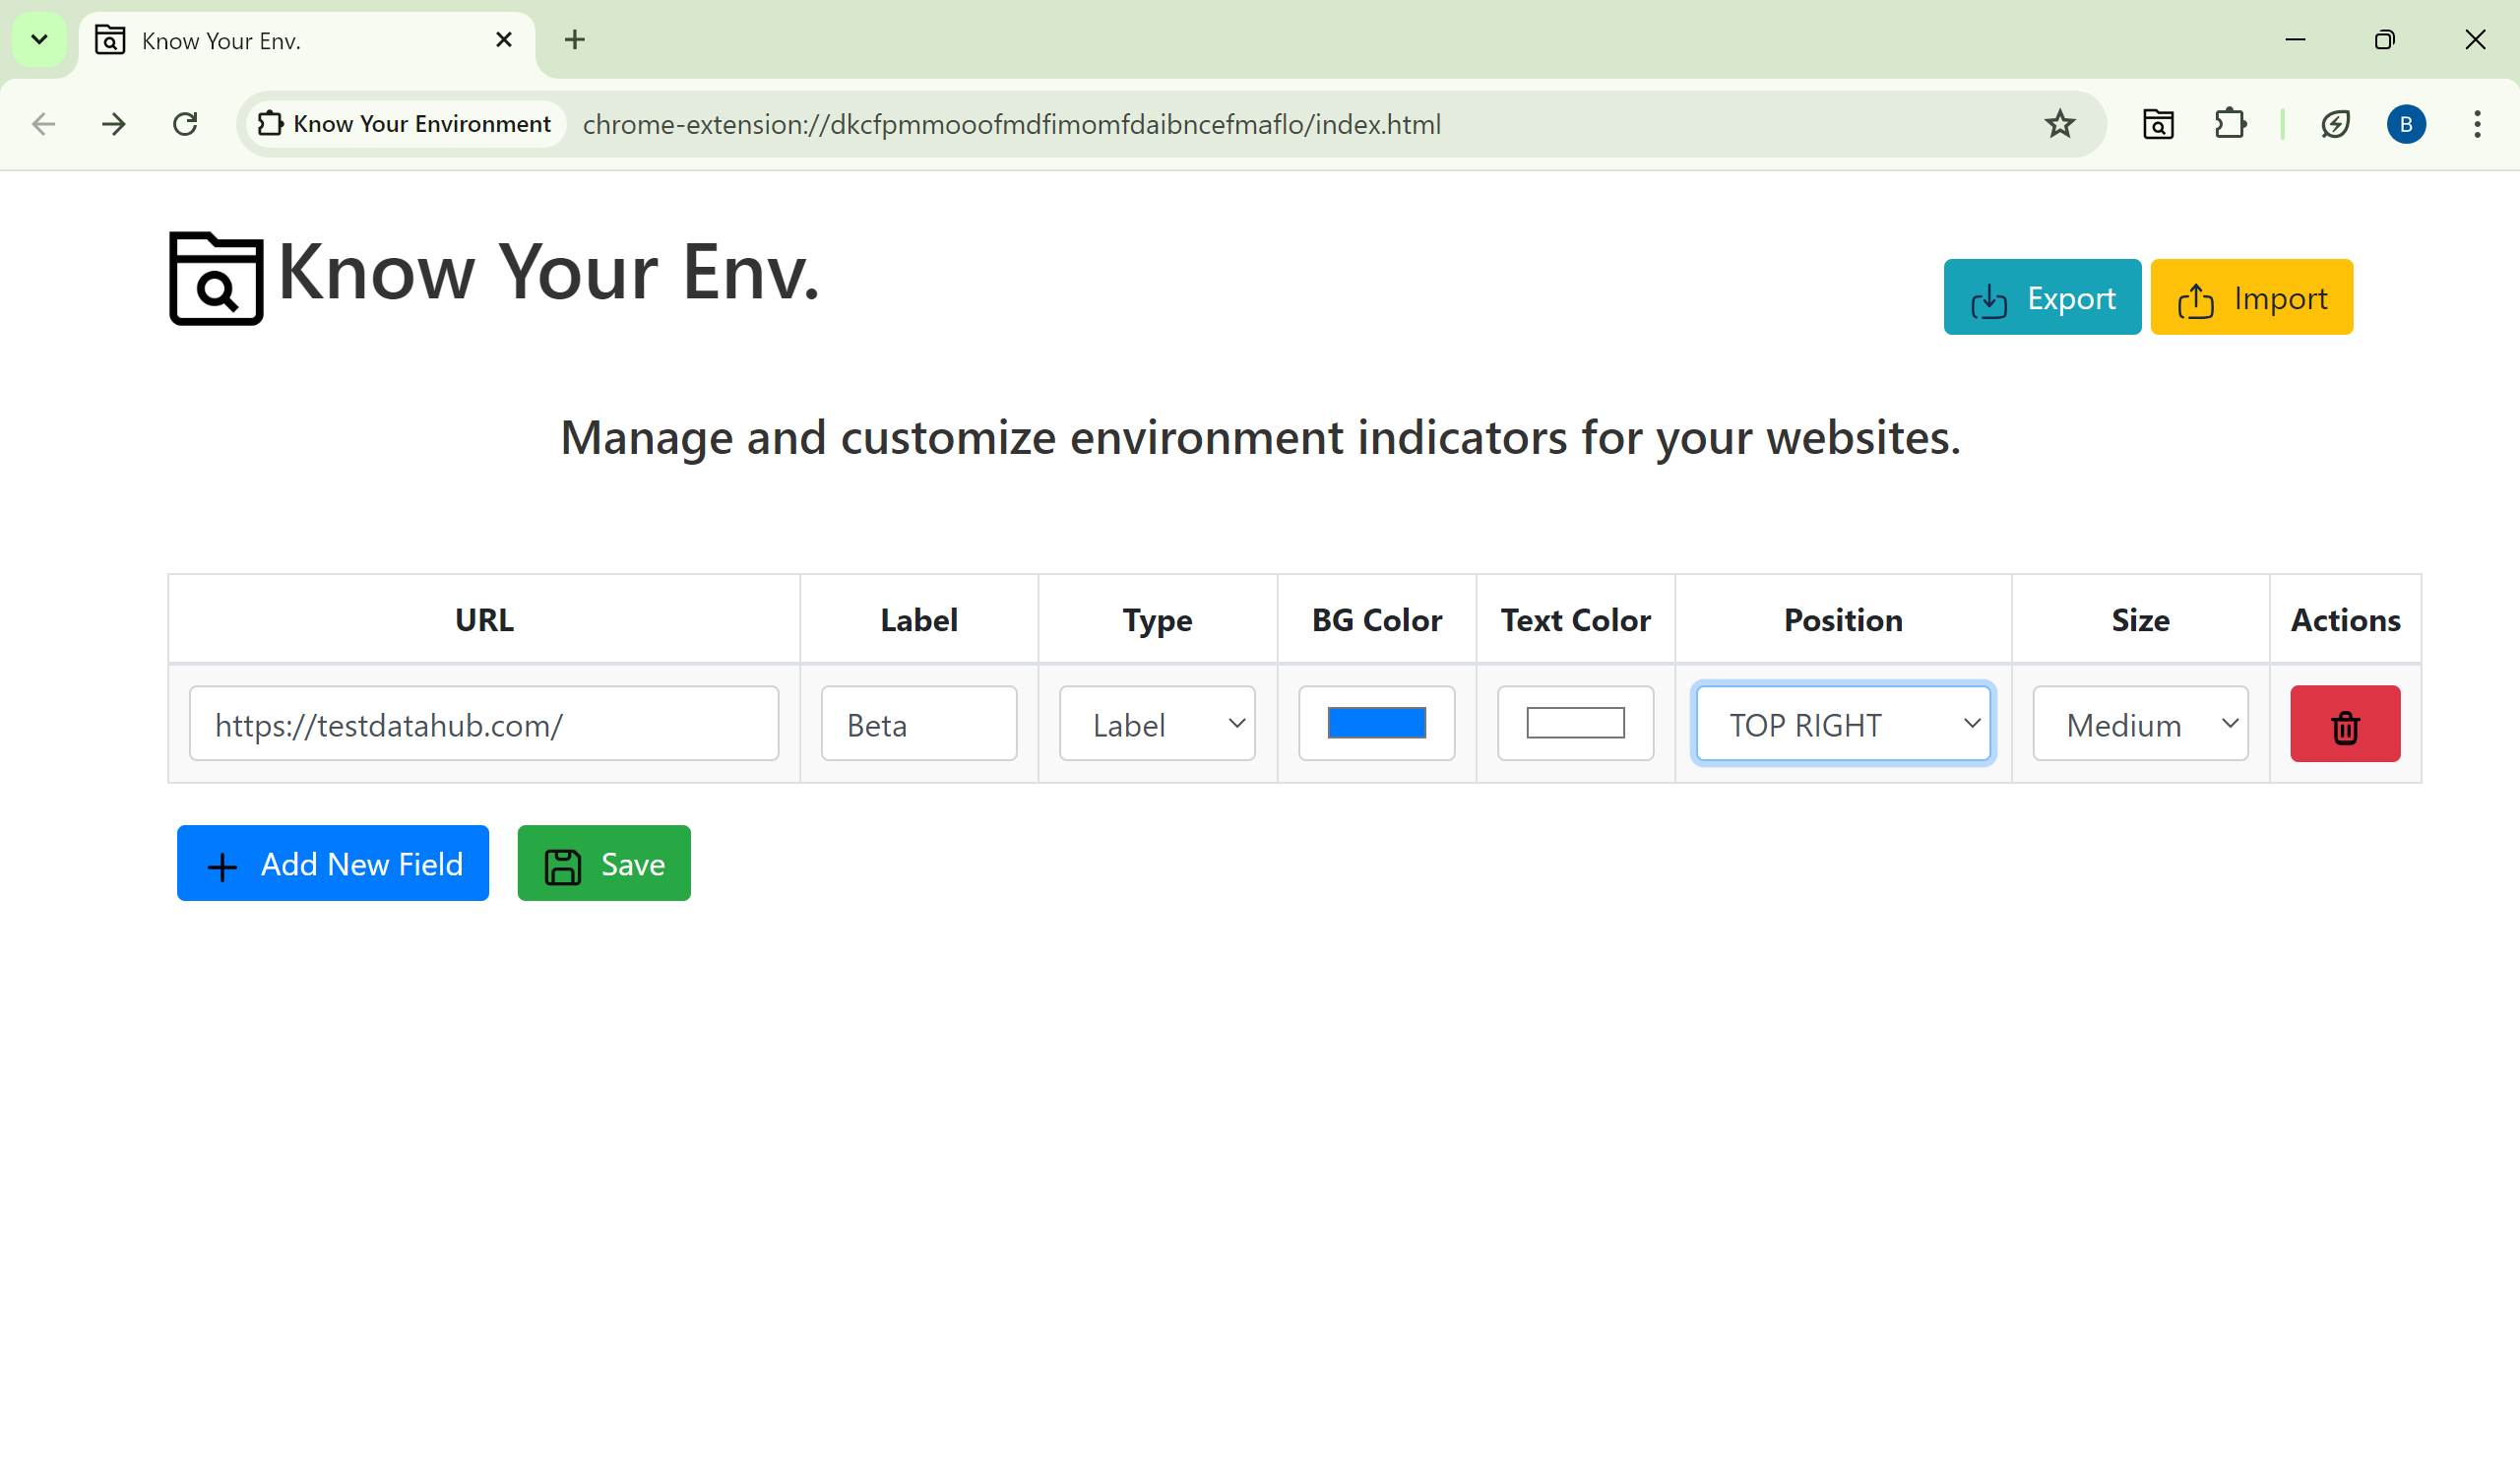Click the Add New Field button

334,864
